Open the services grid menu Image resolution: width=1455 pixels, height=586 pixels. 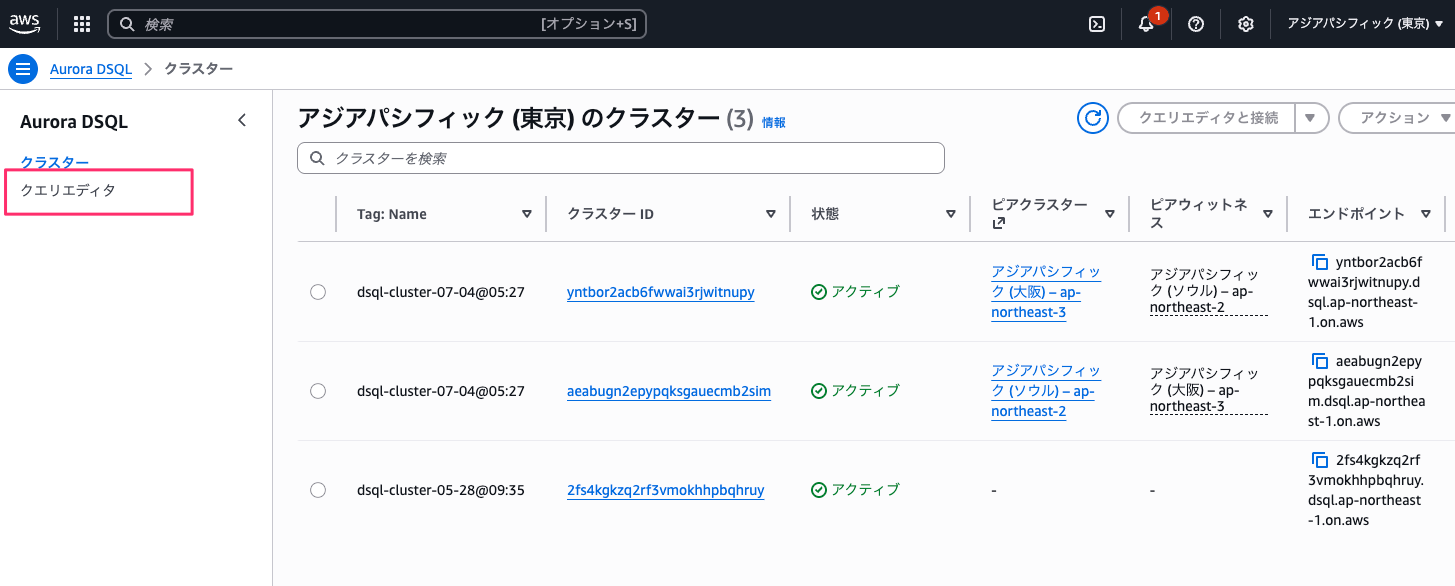(x=81, y=23)
